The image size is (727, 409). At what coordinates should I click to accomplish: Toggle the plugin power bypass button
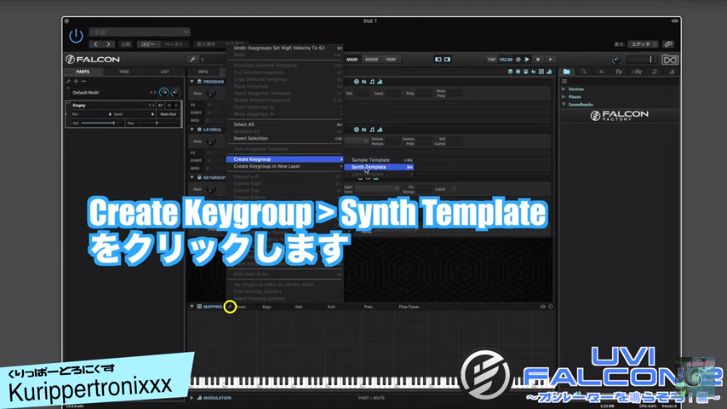point(76,36)
